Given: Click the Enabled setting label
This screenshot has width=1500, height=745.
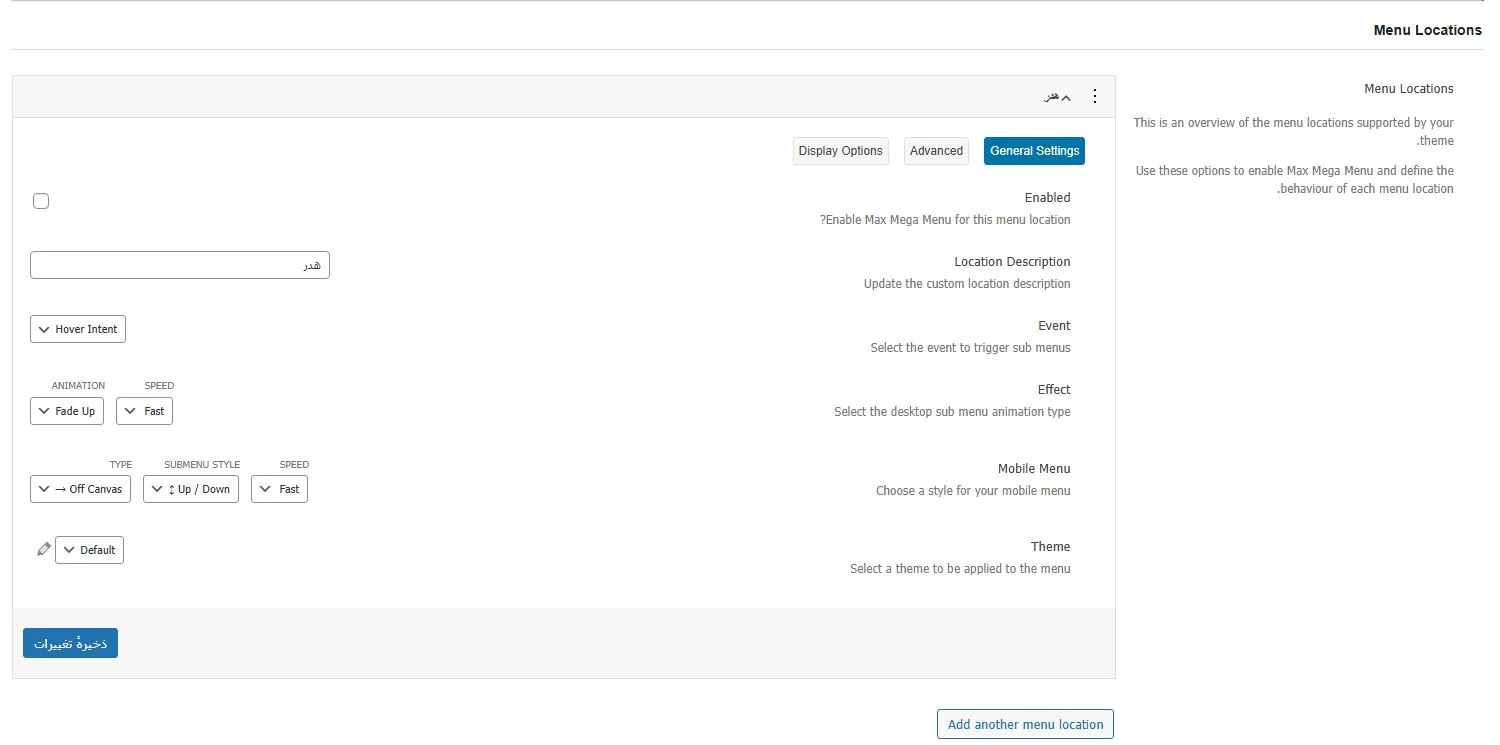Looking at the screenshot, I should [x=1047, y=198].
